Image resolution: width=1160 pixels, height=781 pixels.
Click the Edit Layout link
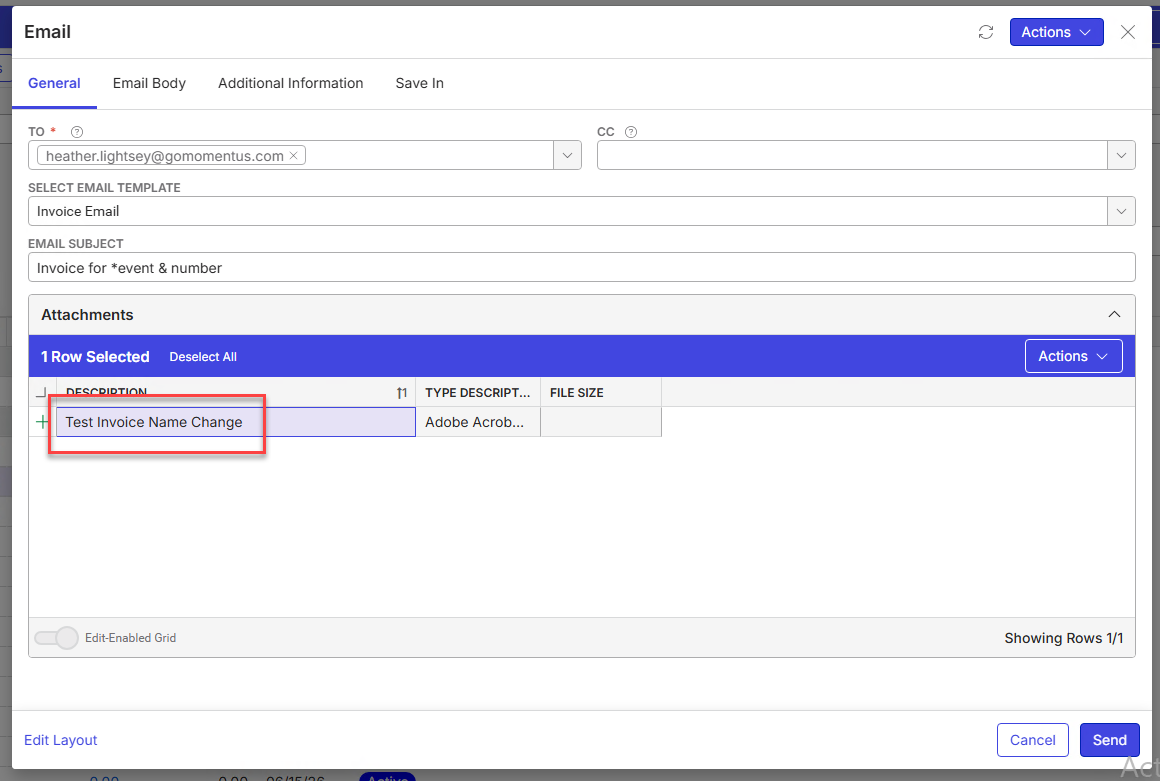click(x=61, y=740)
